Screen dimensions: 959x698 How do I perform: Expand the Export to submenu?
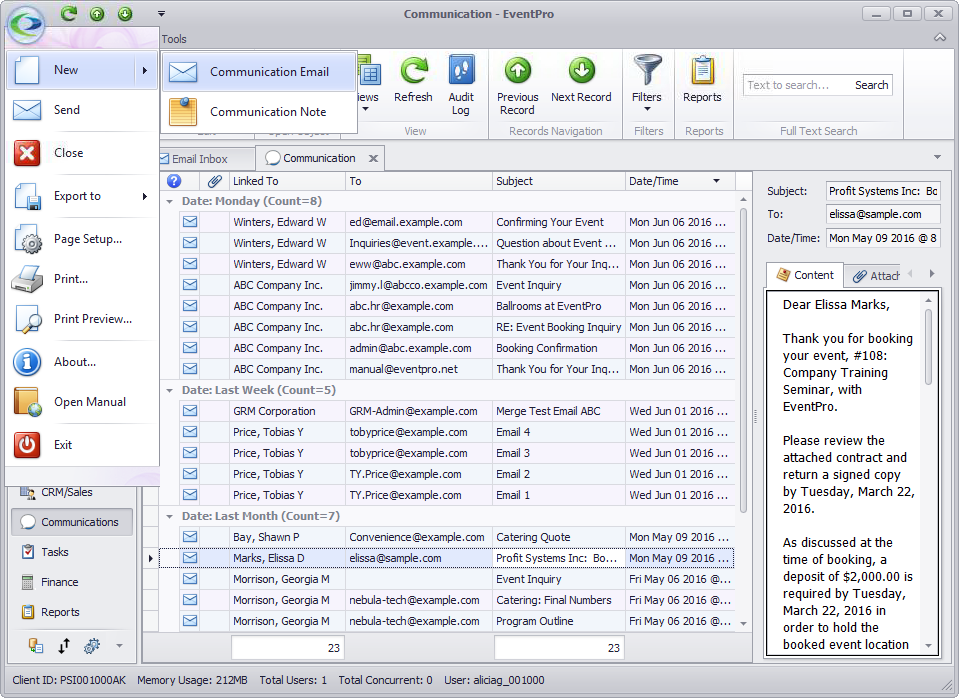click(82, 196)
